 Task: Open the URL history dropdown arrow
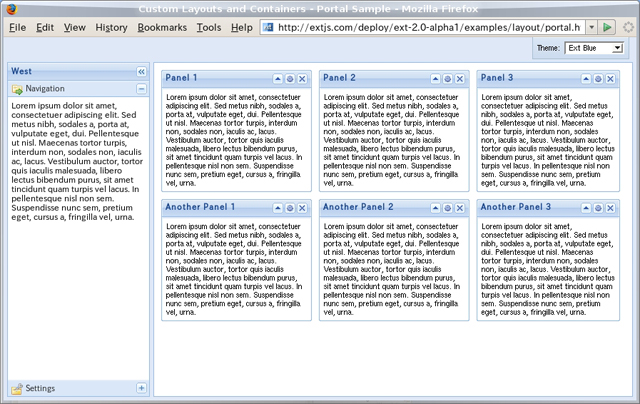pyautogui.click(x=591, y=27)
